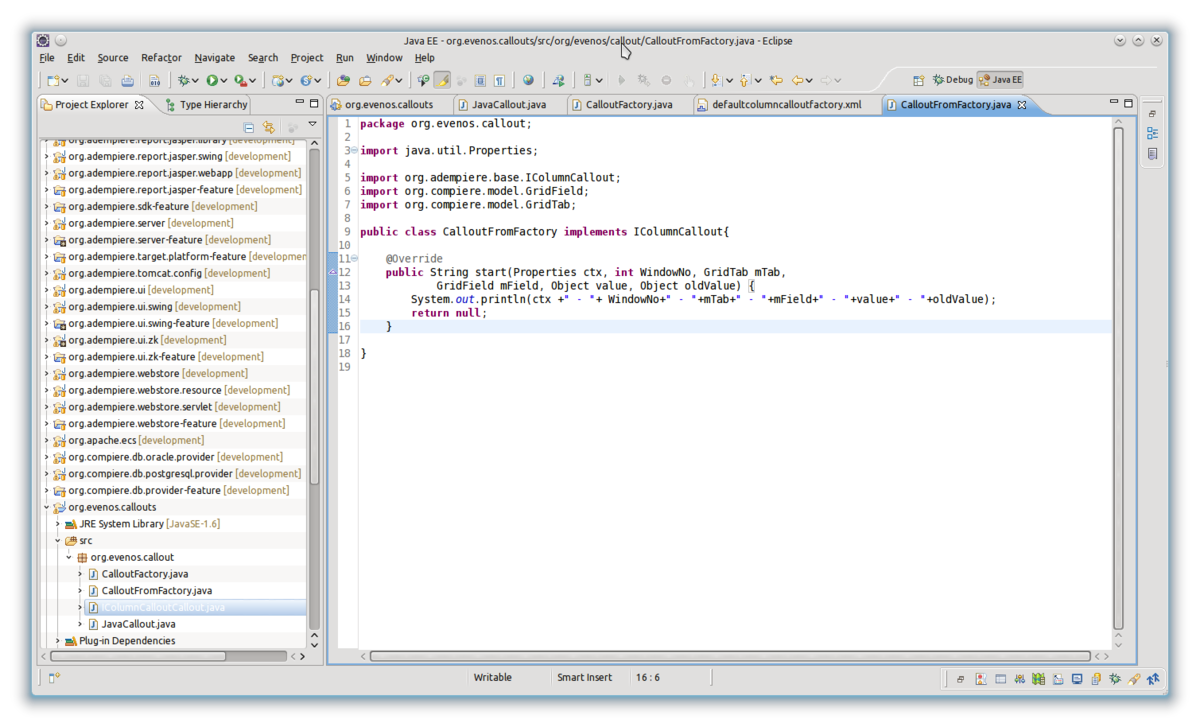The height and width of the screenshot is (727, 1200).
Task: Click the Link with Editor icon in Project Explorer
Action: [268, 127]
